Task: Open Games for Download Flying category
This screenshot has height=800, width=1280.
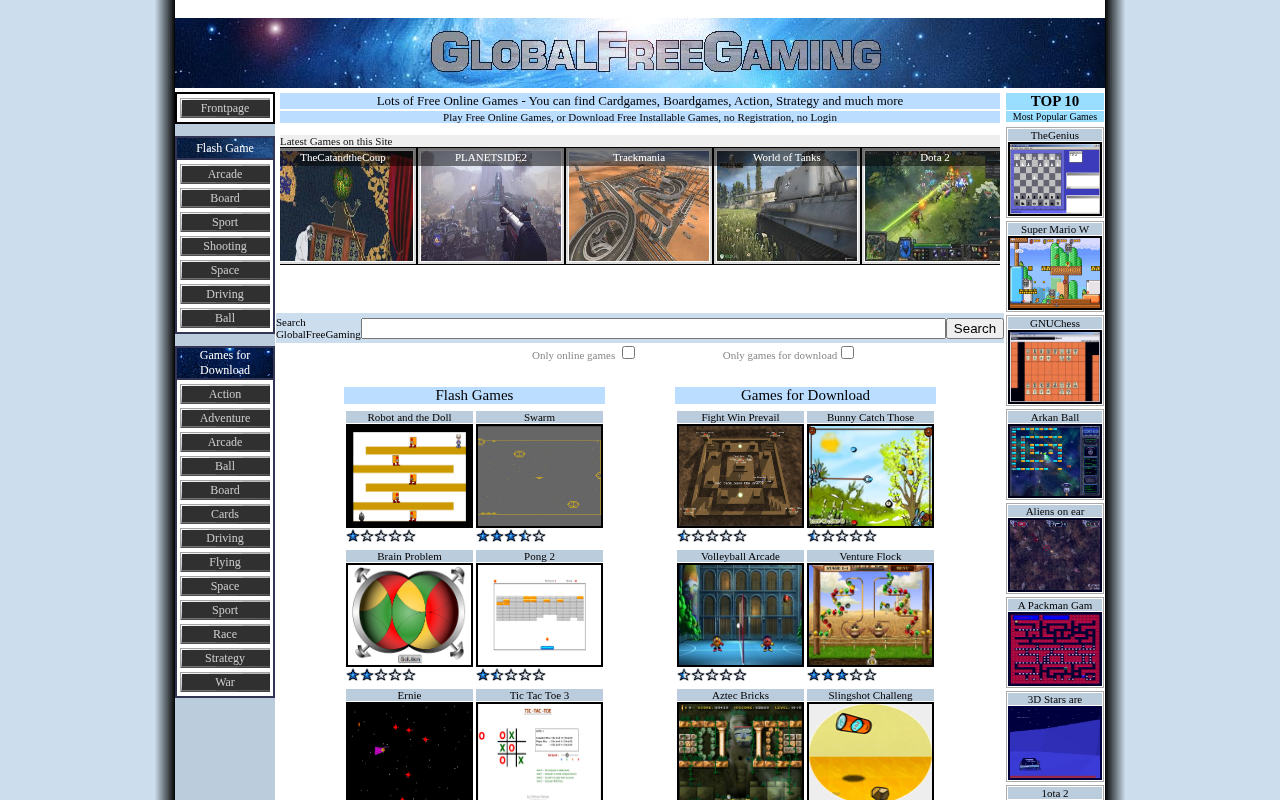Action: (225, 562)
